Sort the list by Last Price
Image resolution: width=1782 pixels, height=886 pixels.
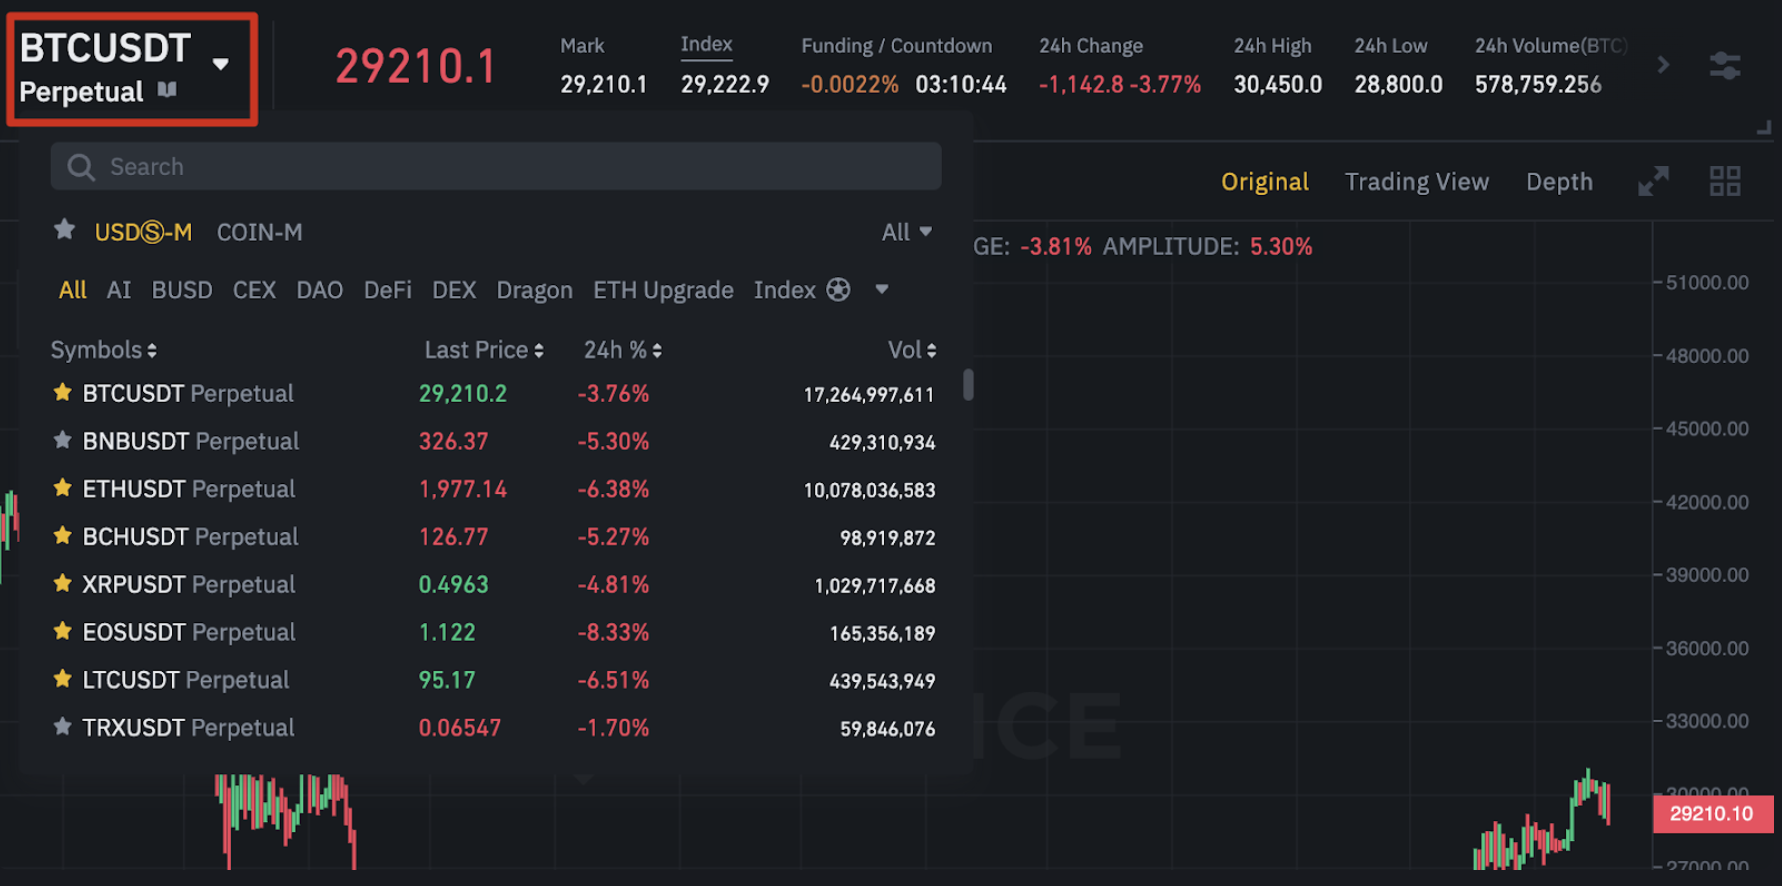[x=483, y=350]
